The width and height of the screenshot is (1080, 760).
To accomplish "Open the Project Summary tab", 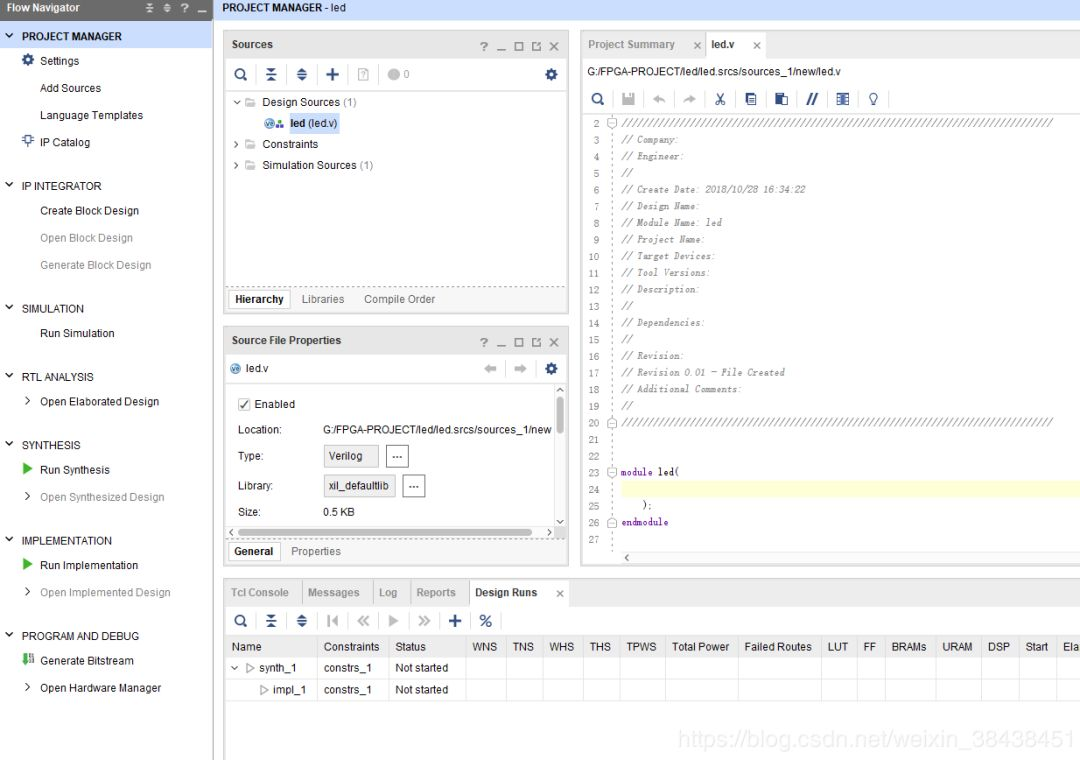I will coord(631,45).
